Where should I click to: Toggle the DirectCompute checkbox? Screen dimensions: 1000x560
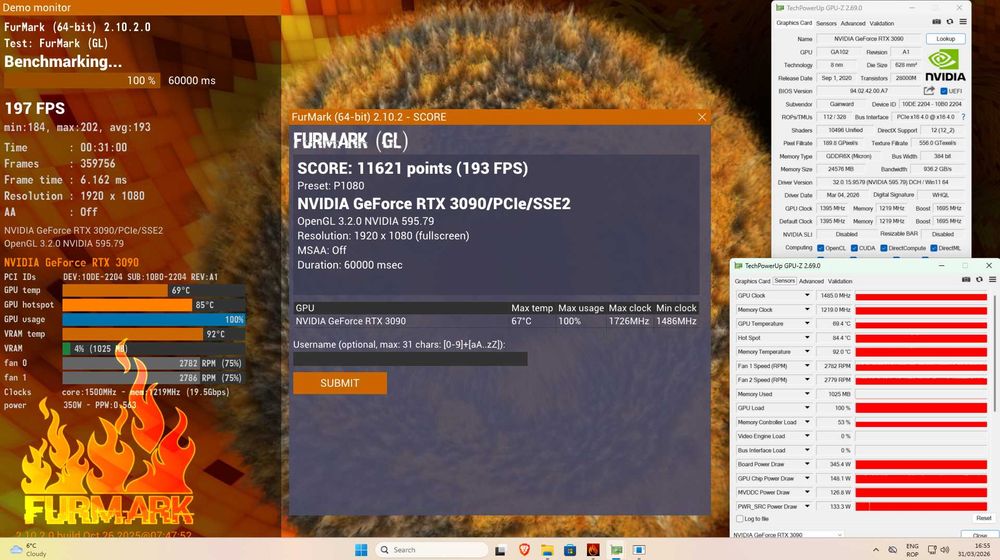coord(884,248)
